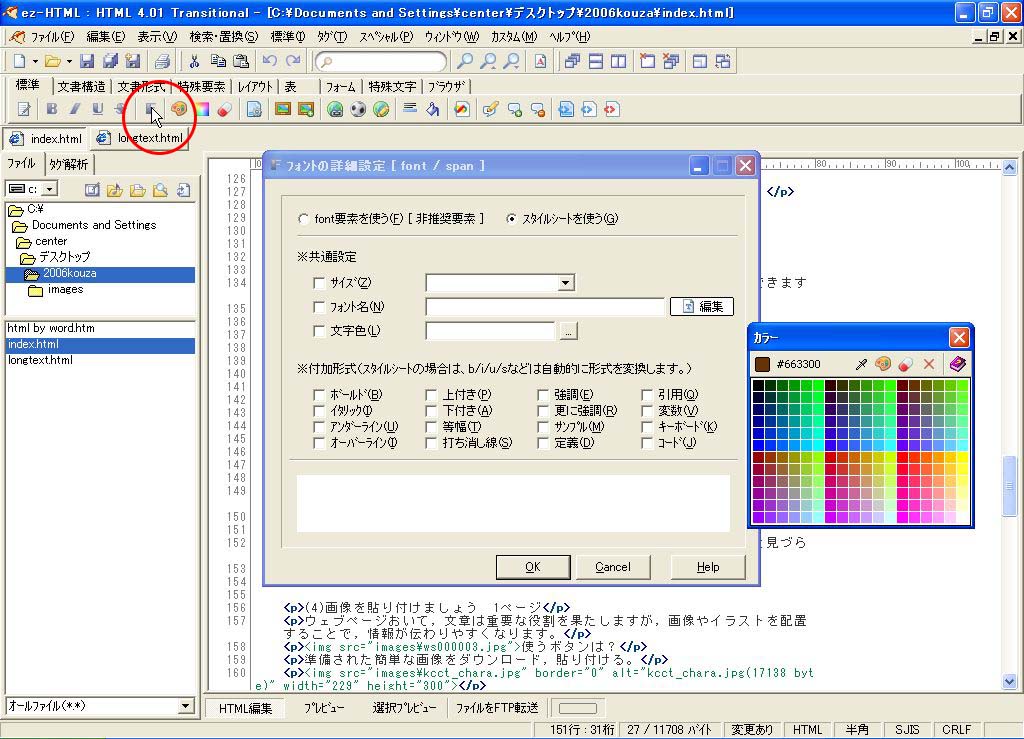Viewport: 1024px width, 739px height.
Task: Click the '...' browse button for 文字色
Action: tap(568, 331)
